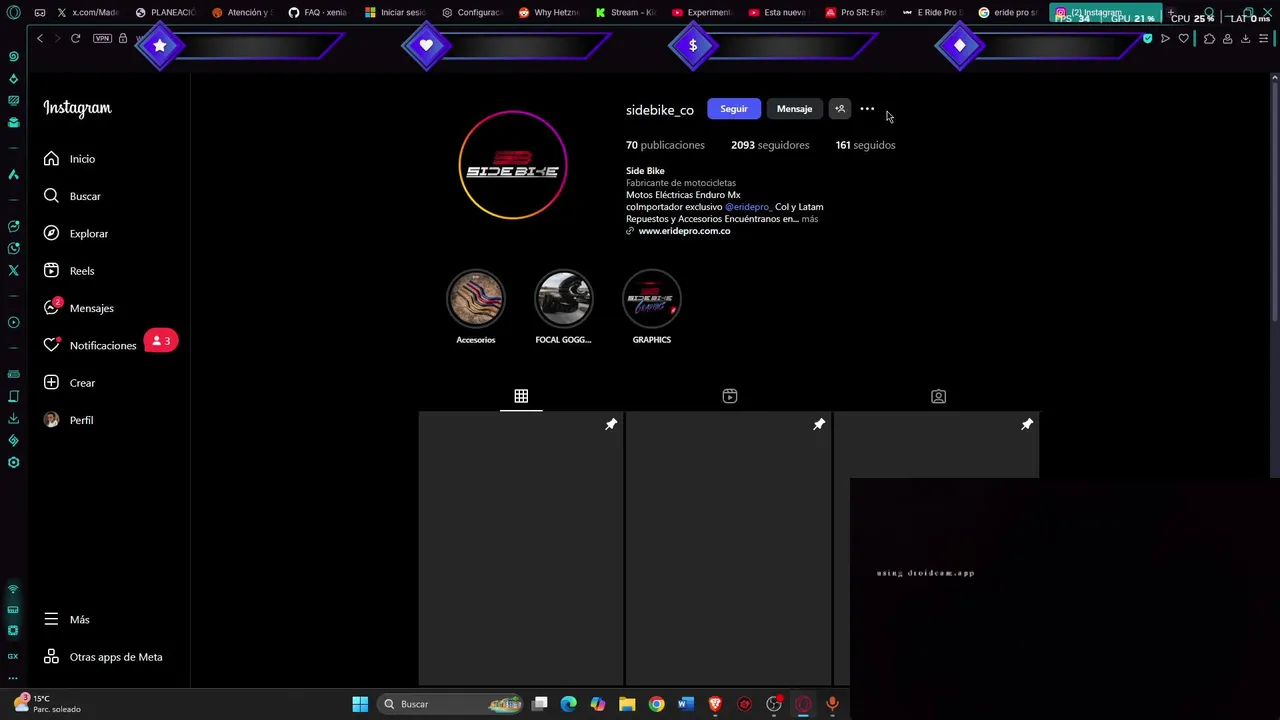Switch to Iniciar sesión Microsoft tab

[395, 13]
